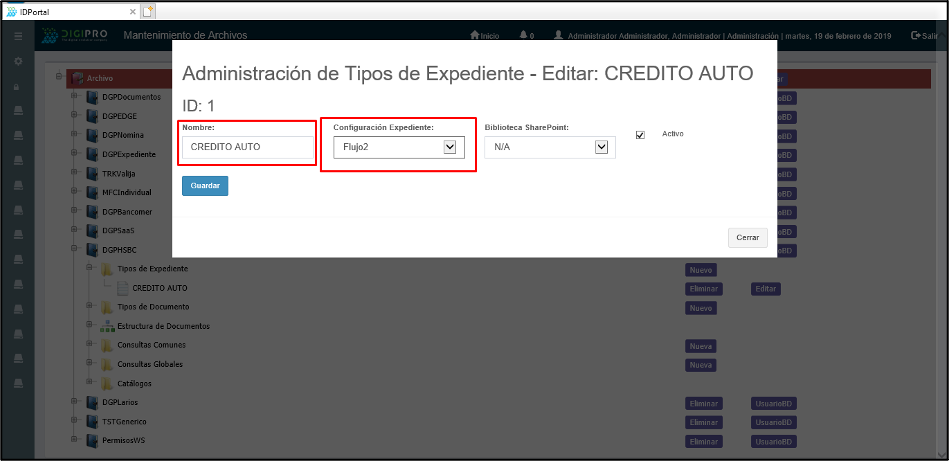Uncheck the Activo checkbox

pos(640,135)
